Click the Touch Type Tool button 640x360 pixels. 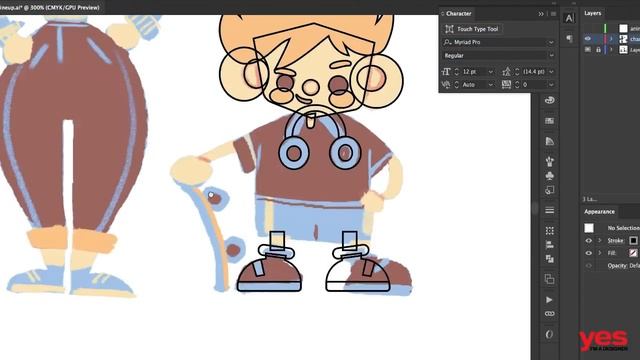point(472,29)
